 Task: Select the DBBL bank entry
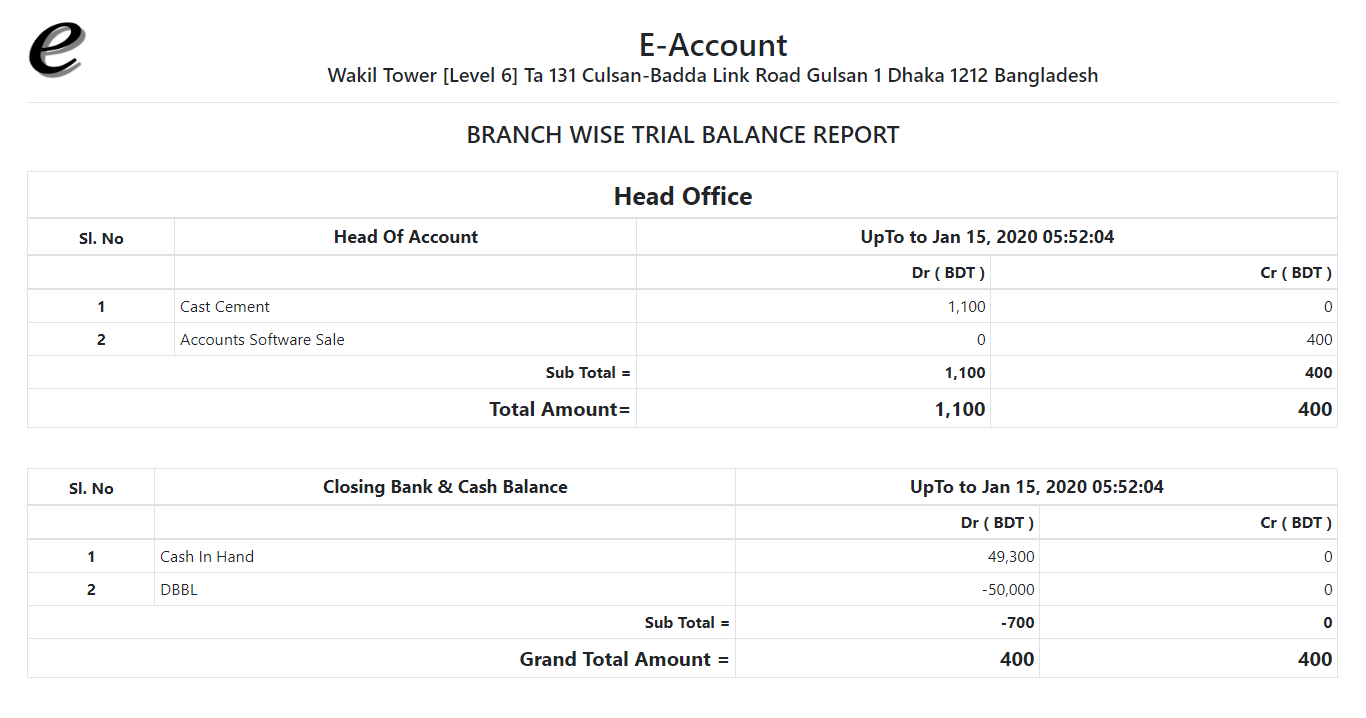179,590
